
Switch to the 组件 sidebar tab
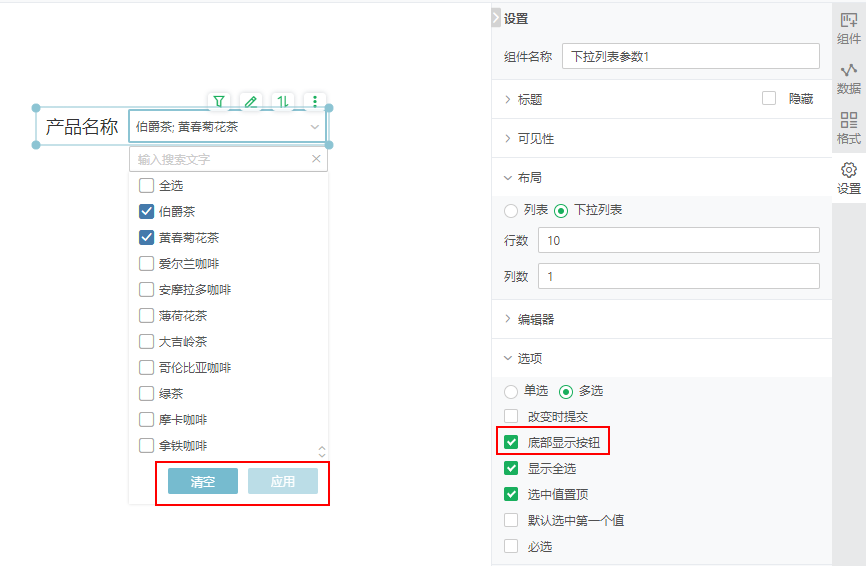848,27
